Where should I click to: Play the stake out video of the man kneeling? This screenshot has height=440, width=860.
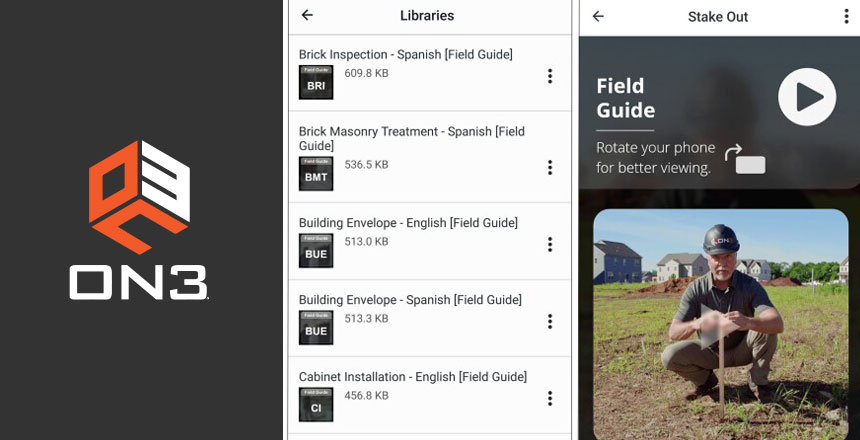tap(721, 324)
